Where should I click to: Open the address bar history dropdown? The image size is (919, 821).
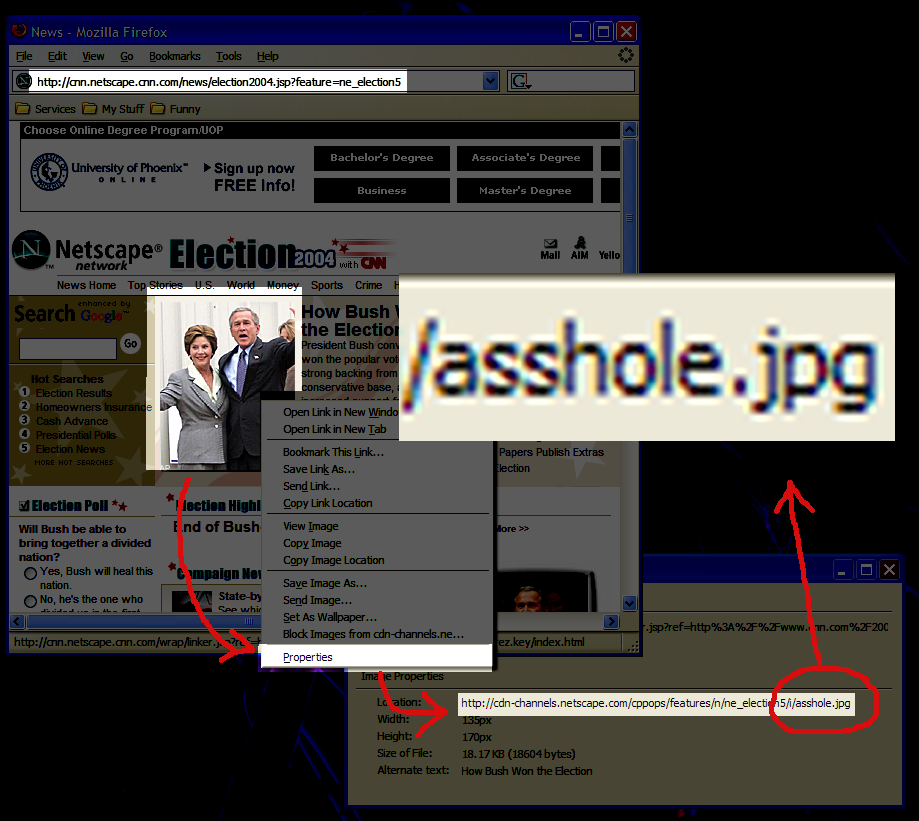pyautogui.click(x=489, y=80)
